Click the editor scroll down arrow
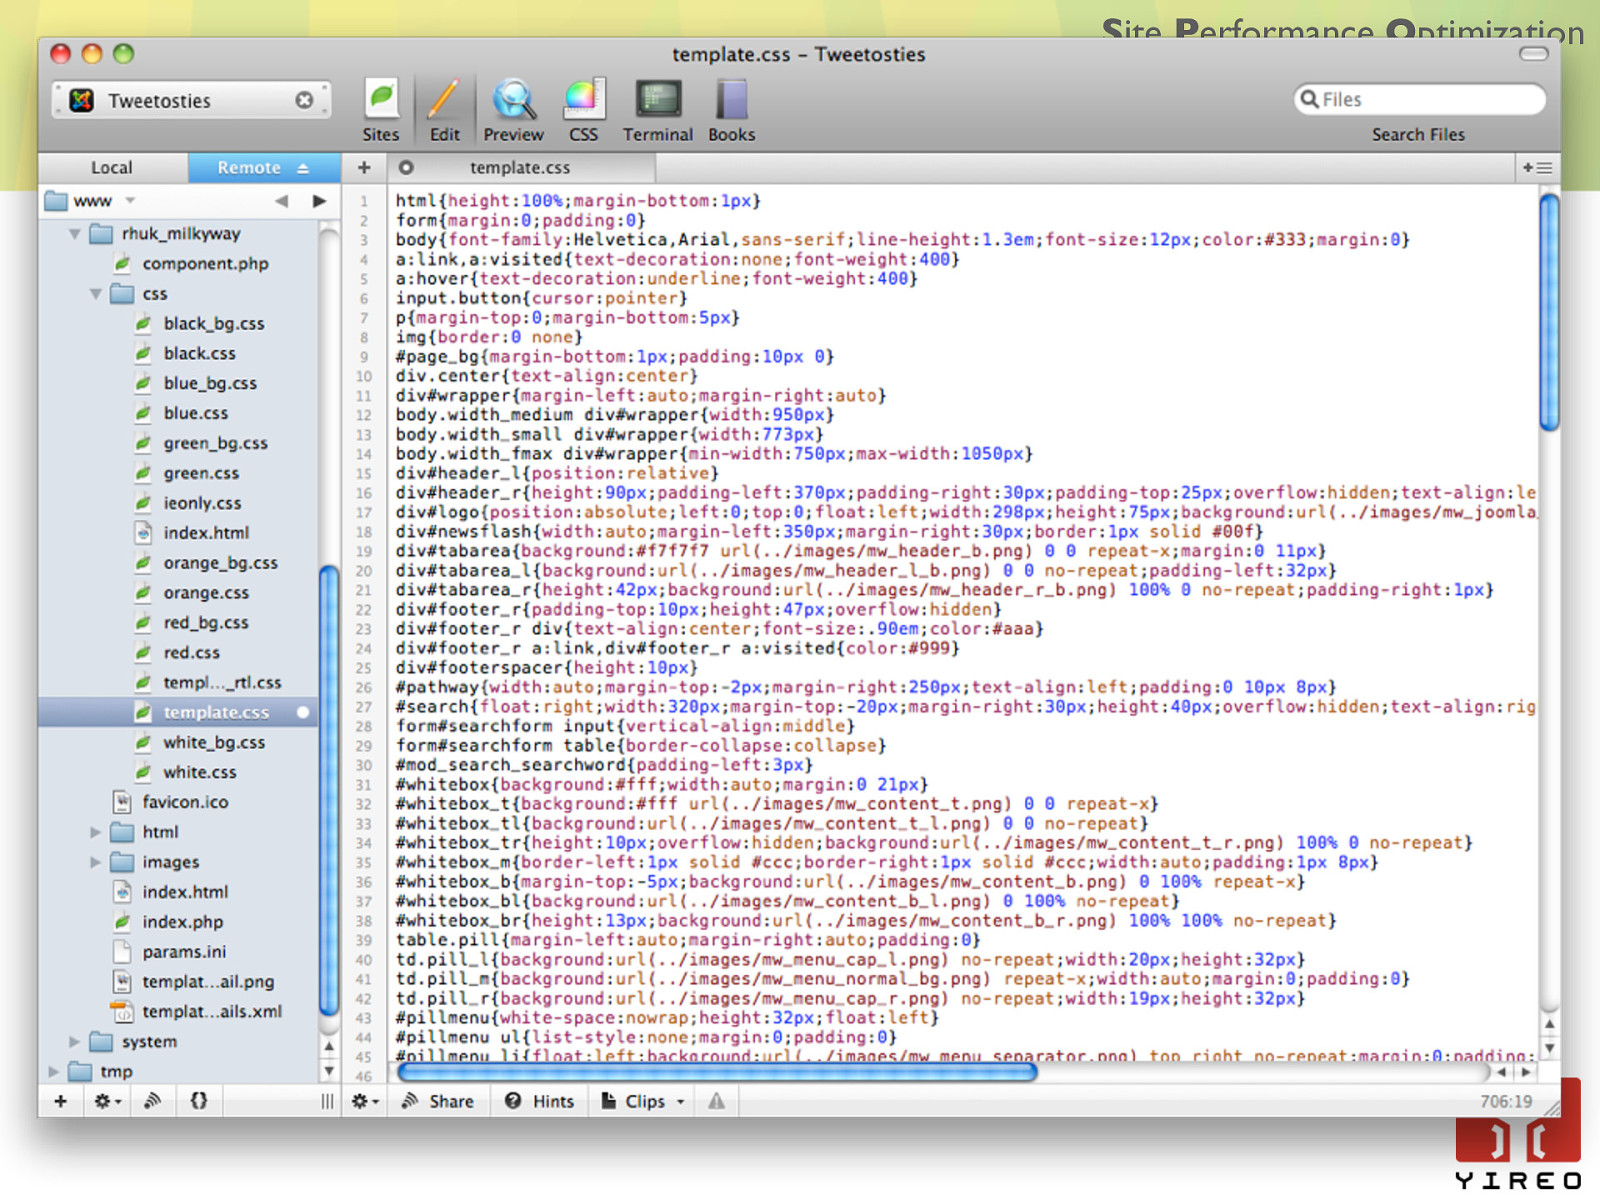The image size is (1600, 1200). (1550, 1048)
